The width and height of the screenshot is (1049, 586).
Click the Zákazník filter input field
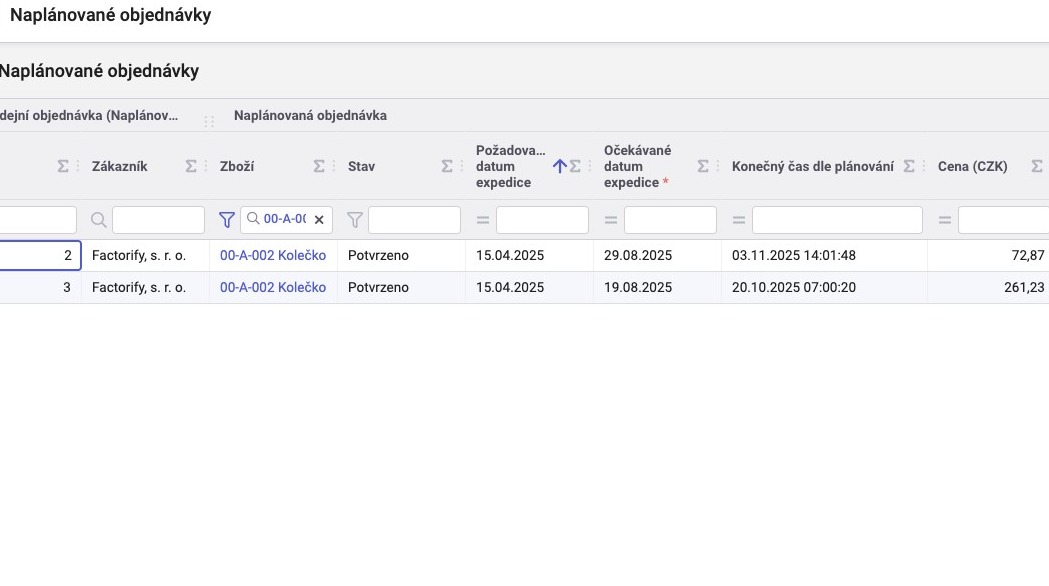coord(158,220)
